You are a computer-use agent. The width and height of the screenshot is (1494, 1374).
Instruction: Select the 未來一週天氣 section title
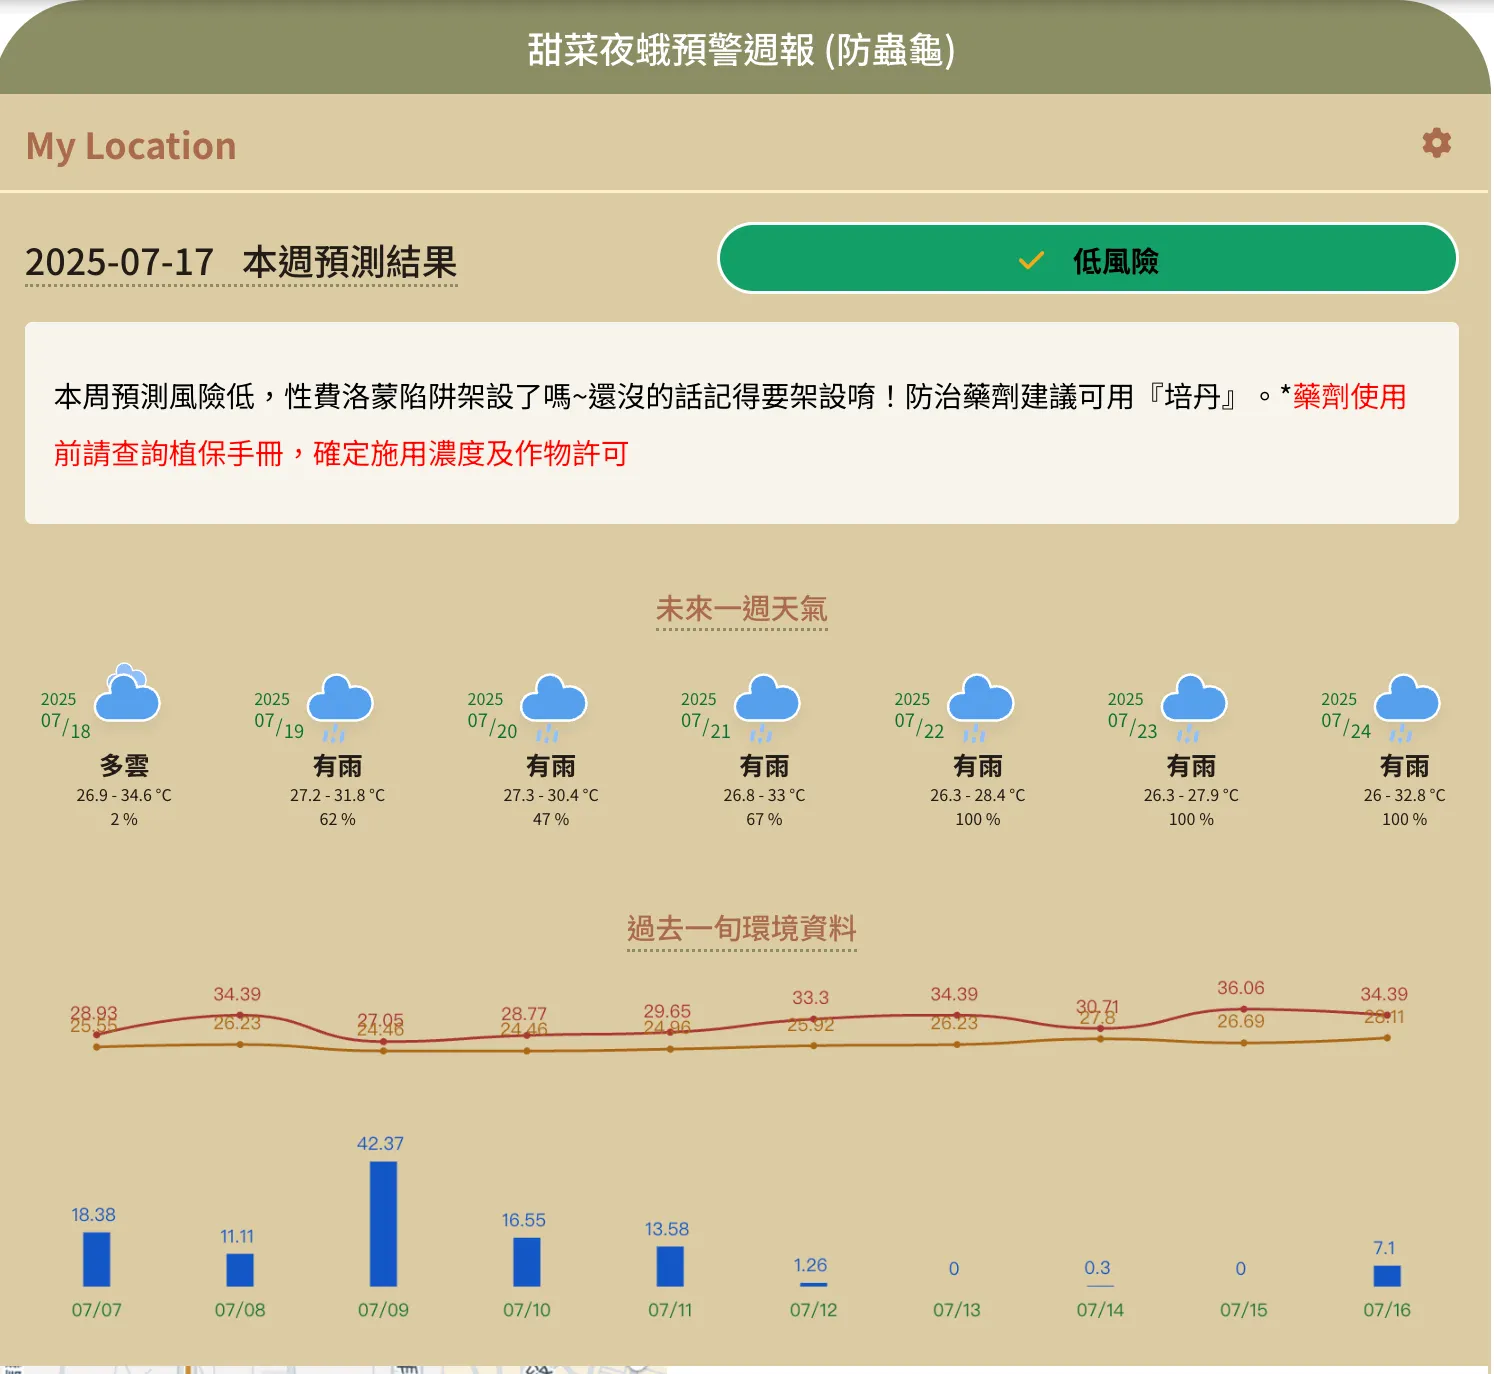[x=741, y=609]
